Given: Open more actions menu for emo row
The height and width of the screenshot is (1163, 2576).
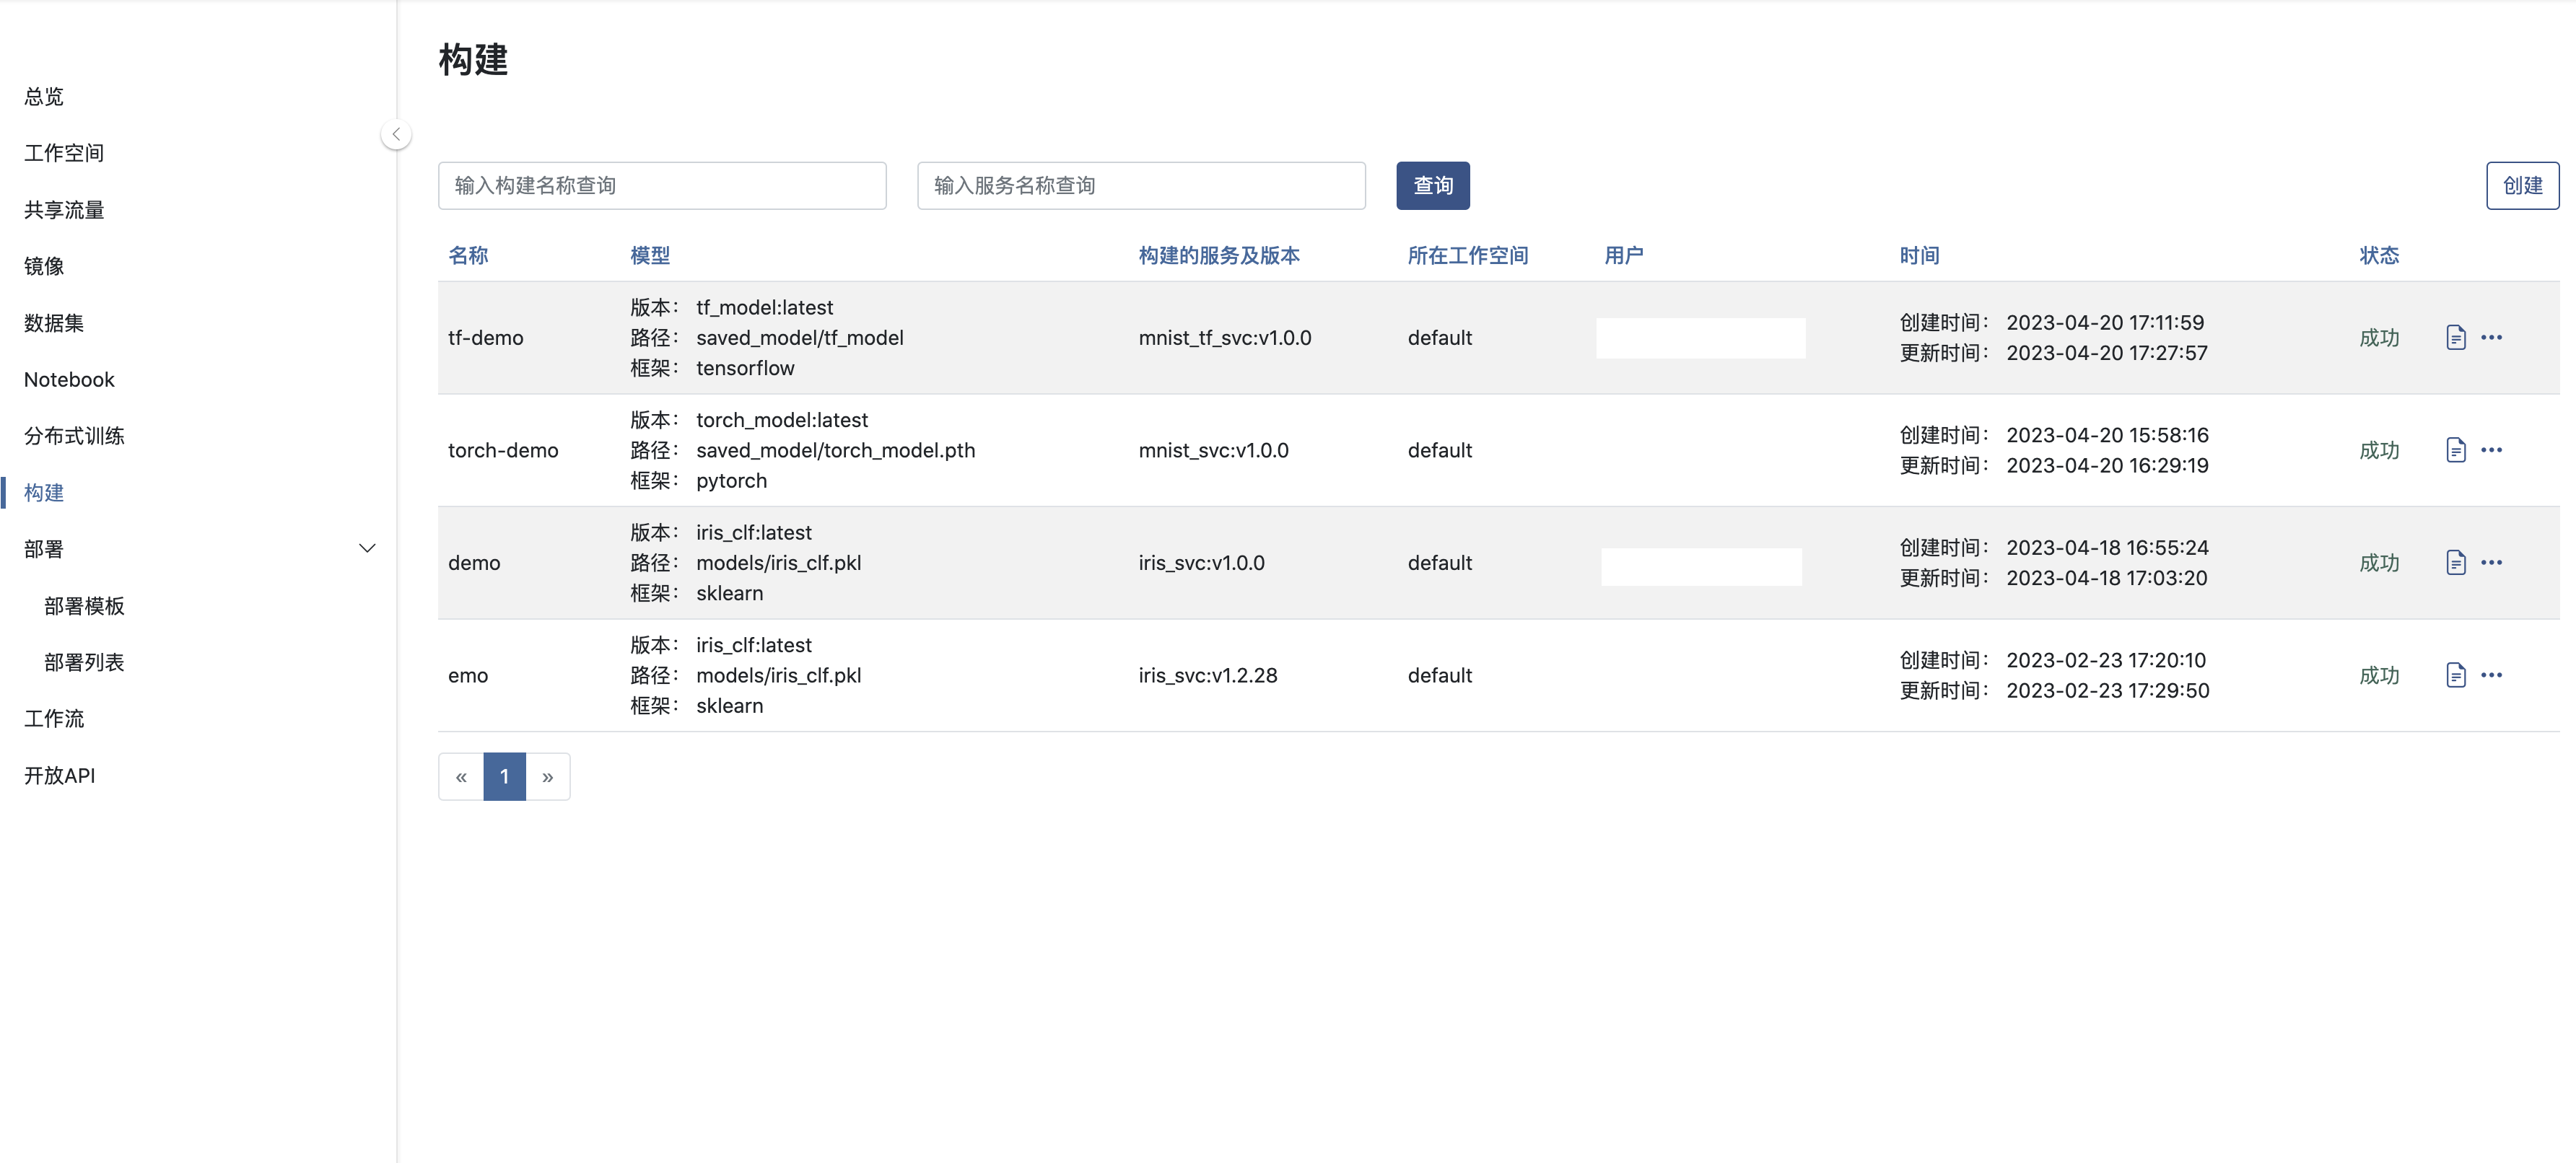Looking at the screenshot, I should (x=2491, y=675).
